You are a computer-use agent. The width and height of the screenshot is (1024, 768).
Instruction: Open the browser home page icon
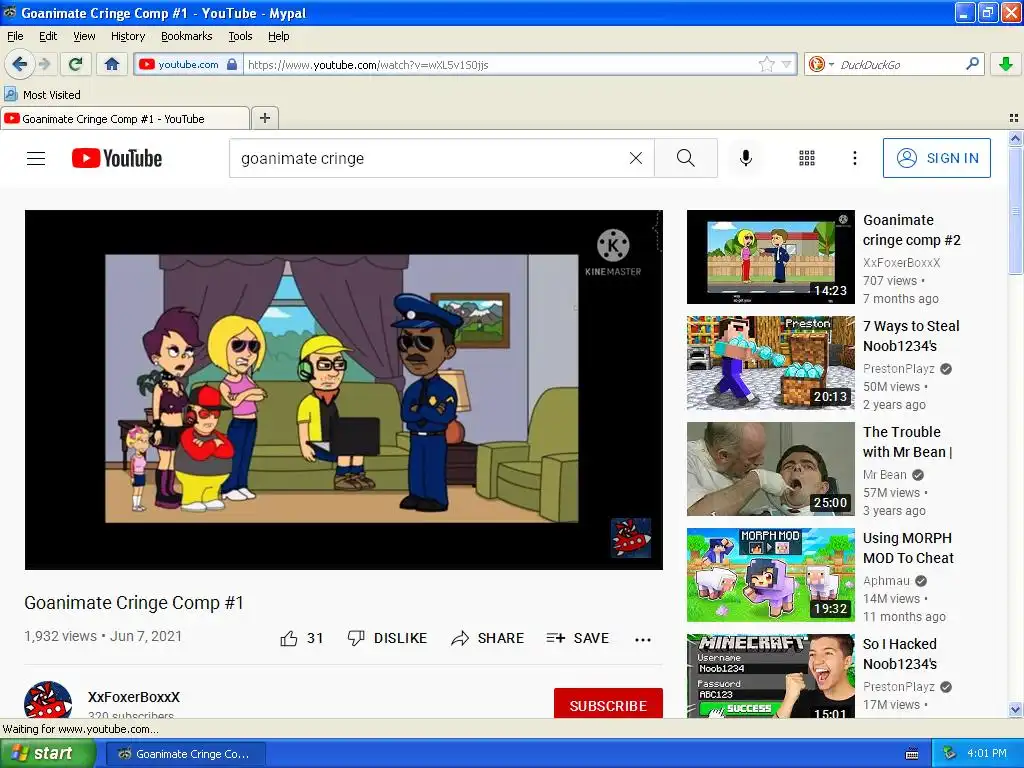tap(112, 64)
